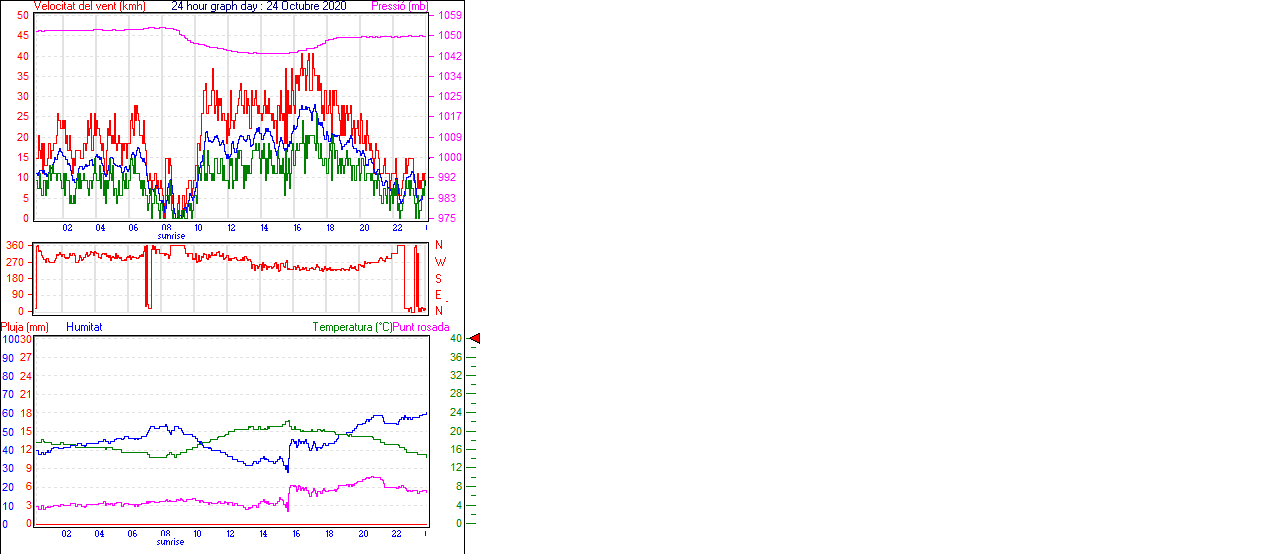Click the magenta 'Punt rosada' legend label

[x=421, y=327]
